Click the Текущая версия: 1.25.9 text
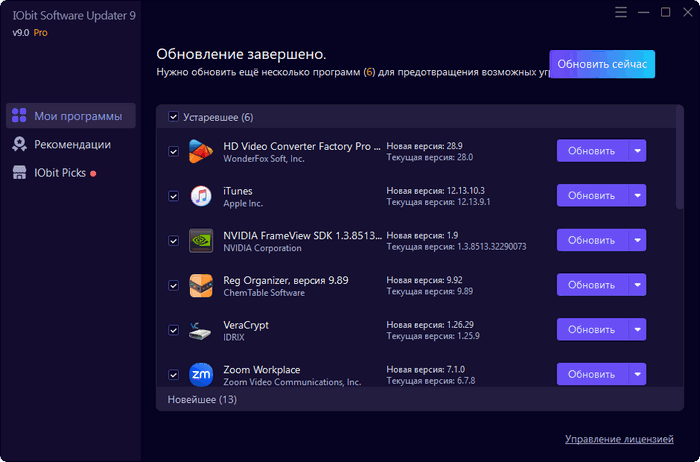This screenshot has height=462, width=700. click(433, 336)
